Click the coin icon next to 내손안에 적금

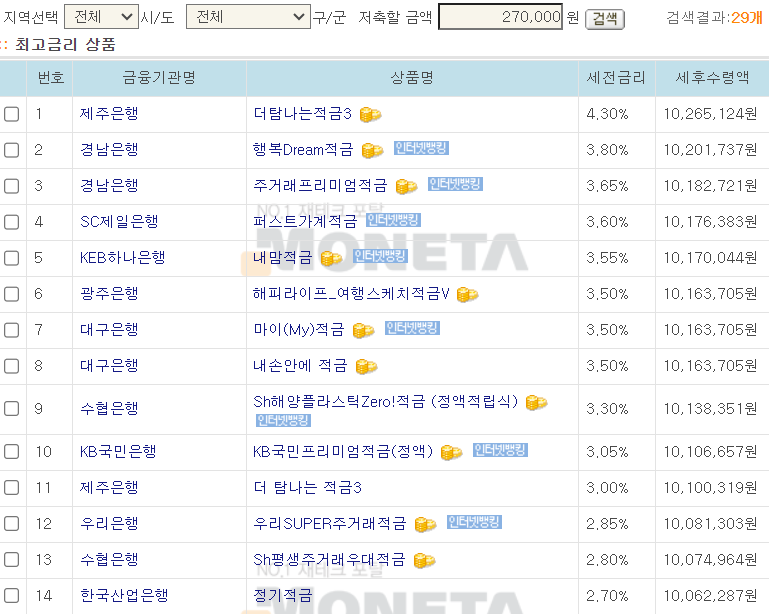[x=366, y=366]
